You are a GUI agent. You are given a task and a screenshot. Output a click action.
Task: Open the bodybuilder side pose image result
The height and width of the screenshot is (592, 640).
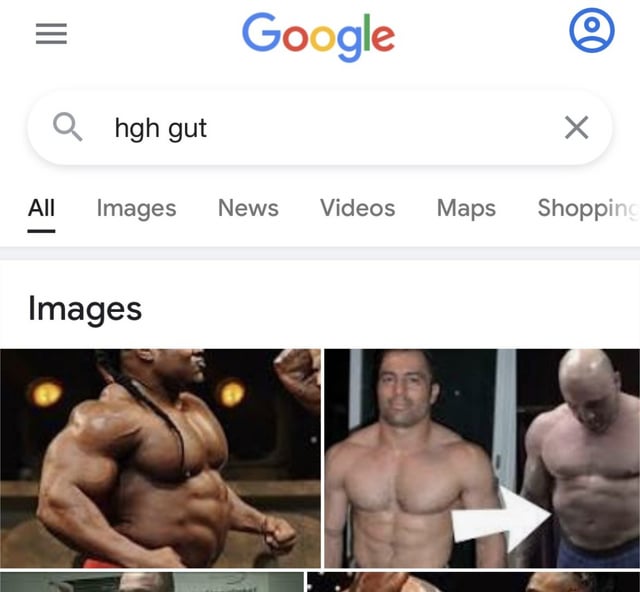click(x=160, y=458)
